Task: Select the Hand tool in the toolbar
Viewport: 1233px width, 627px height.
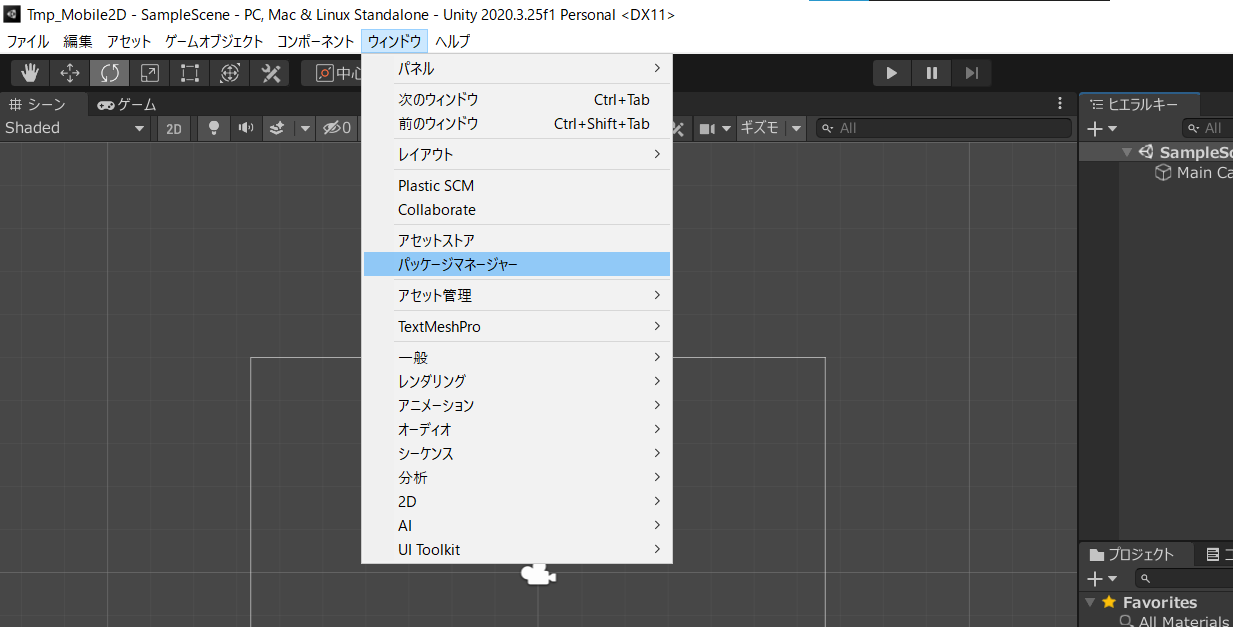Action: point(31,73)
